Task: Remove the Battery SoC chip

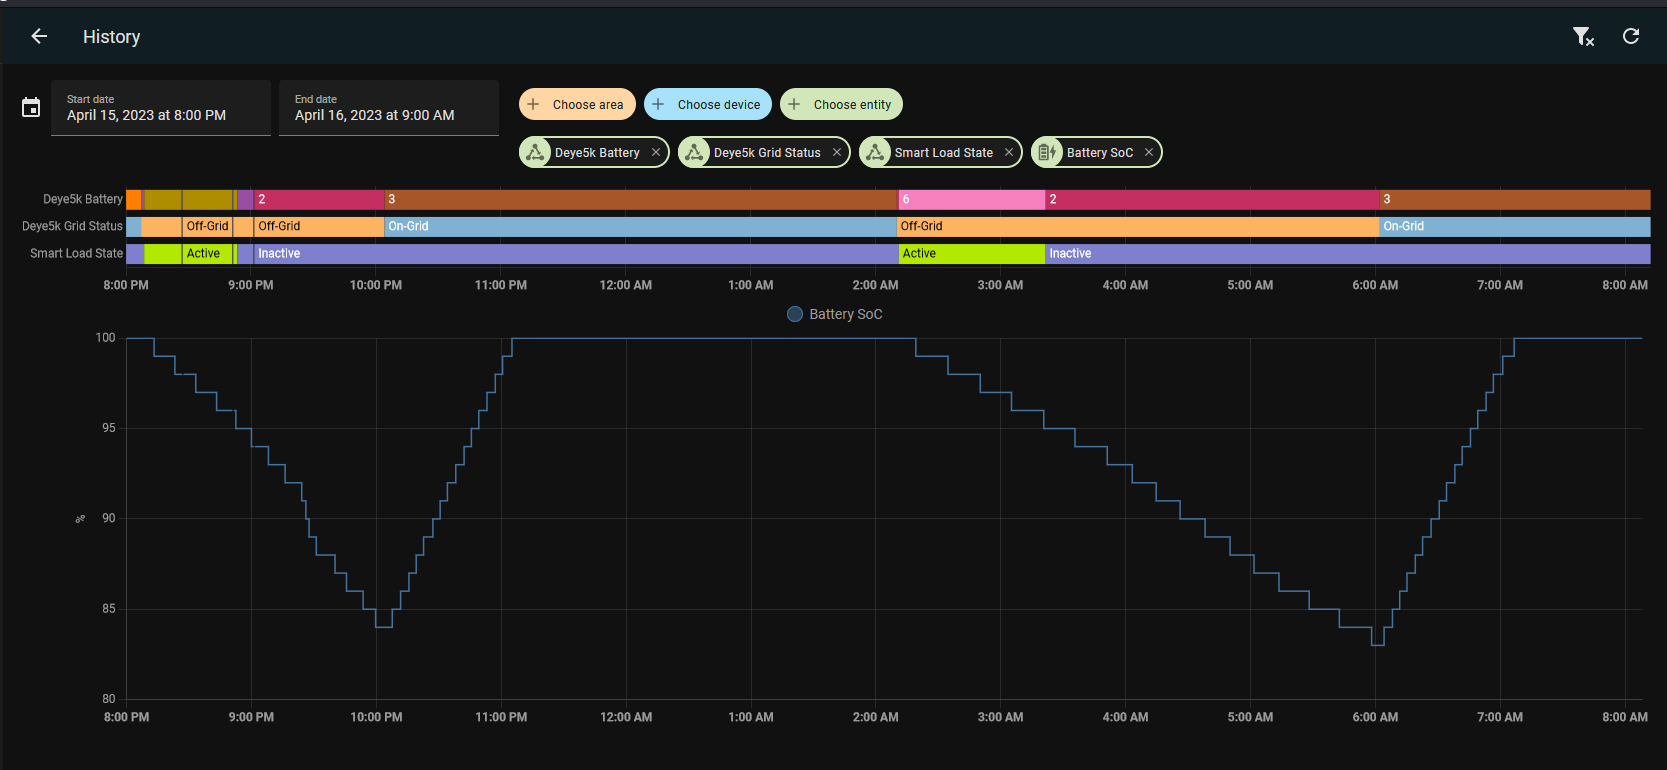Action: pyautogui.click(x=1149, y=153)
